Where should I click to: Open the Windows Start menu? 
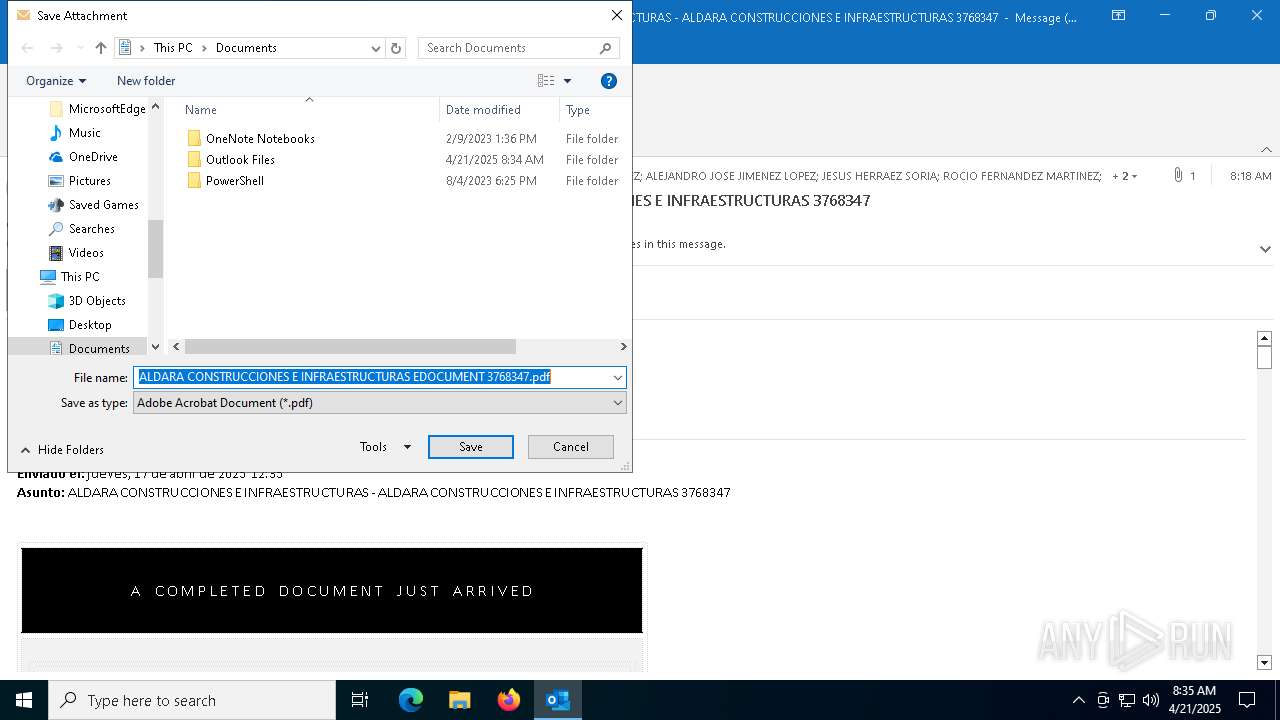[24, 700]
